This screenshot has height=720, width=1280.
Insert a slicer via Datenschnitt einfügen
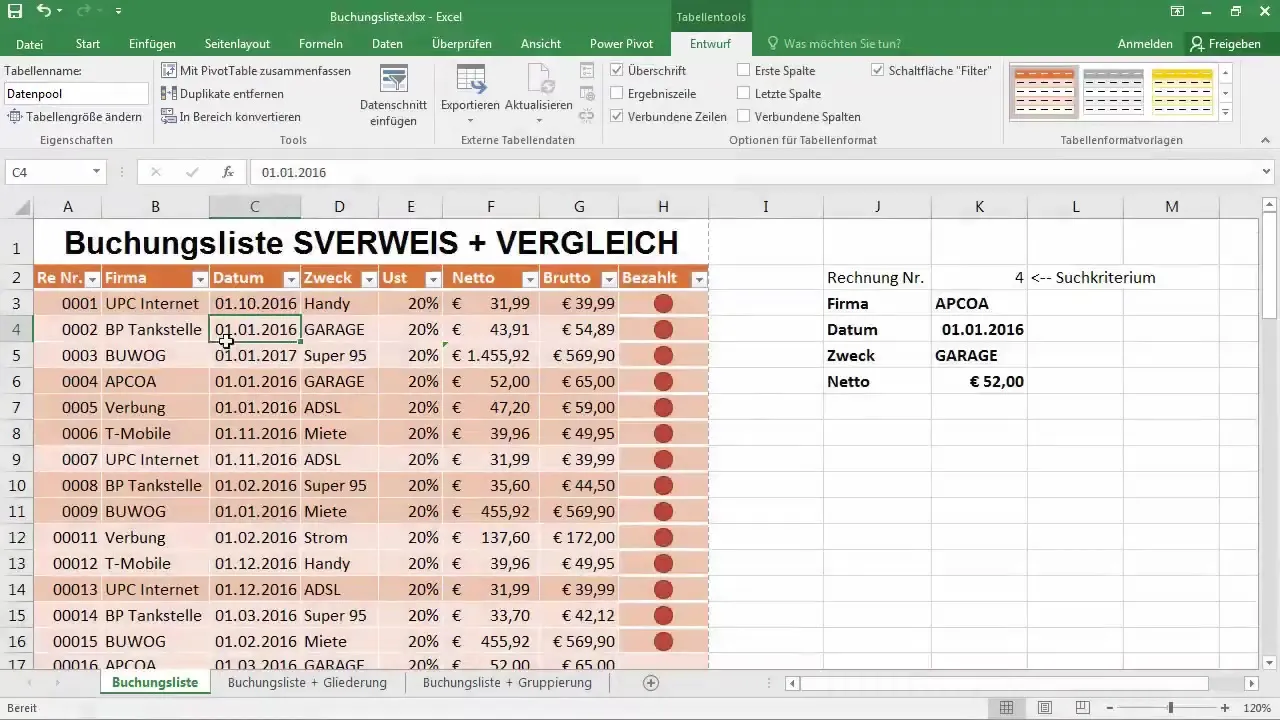393,96
